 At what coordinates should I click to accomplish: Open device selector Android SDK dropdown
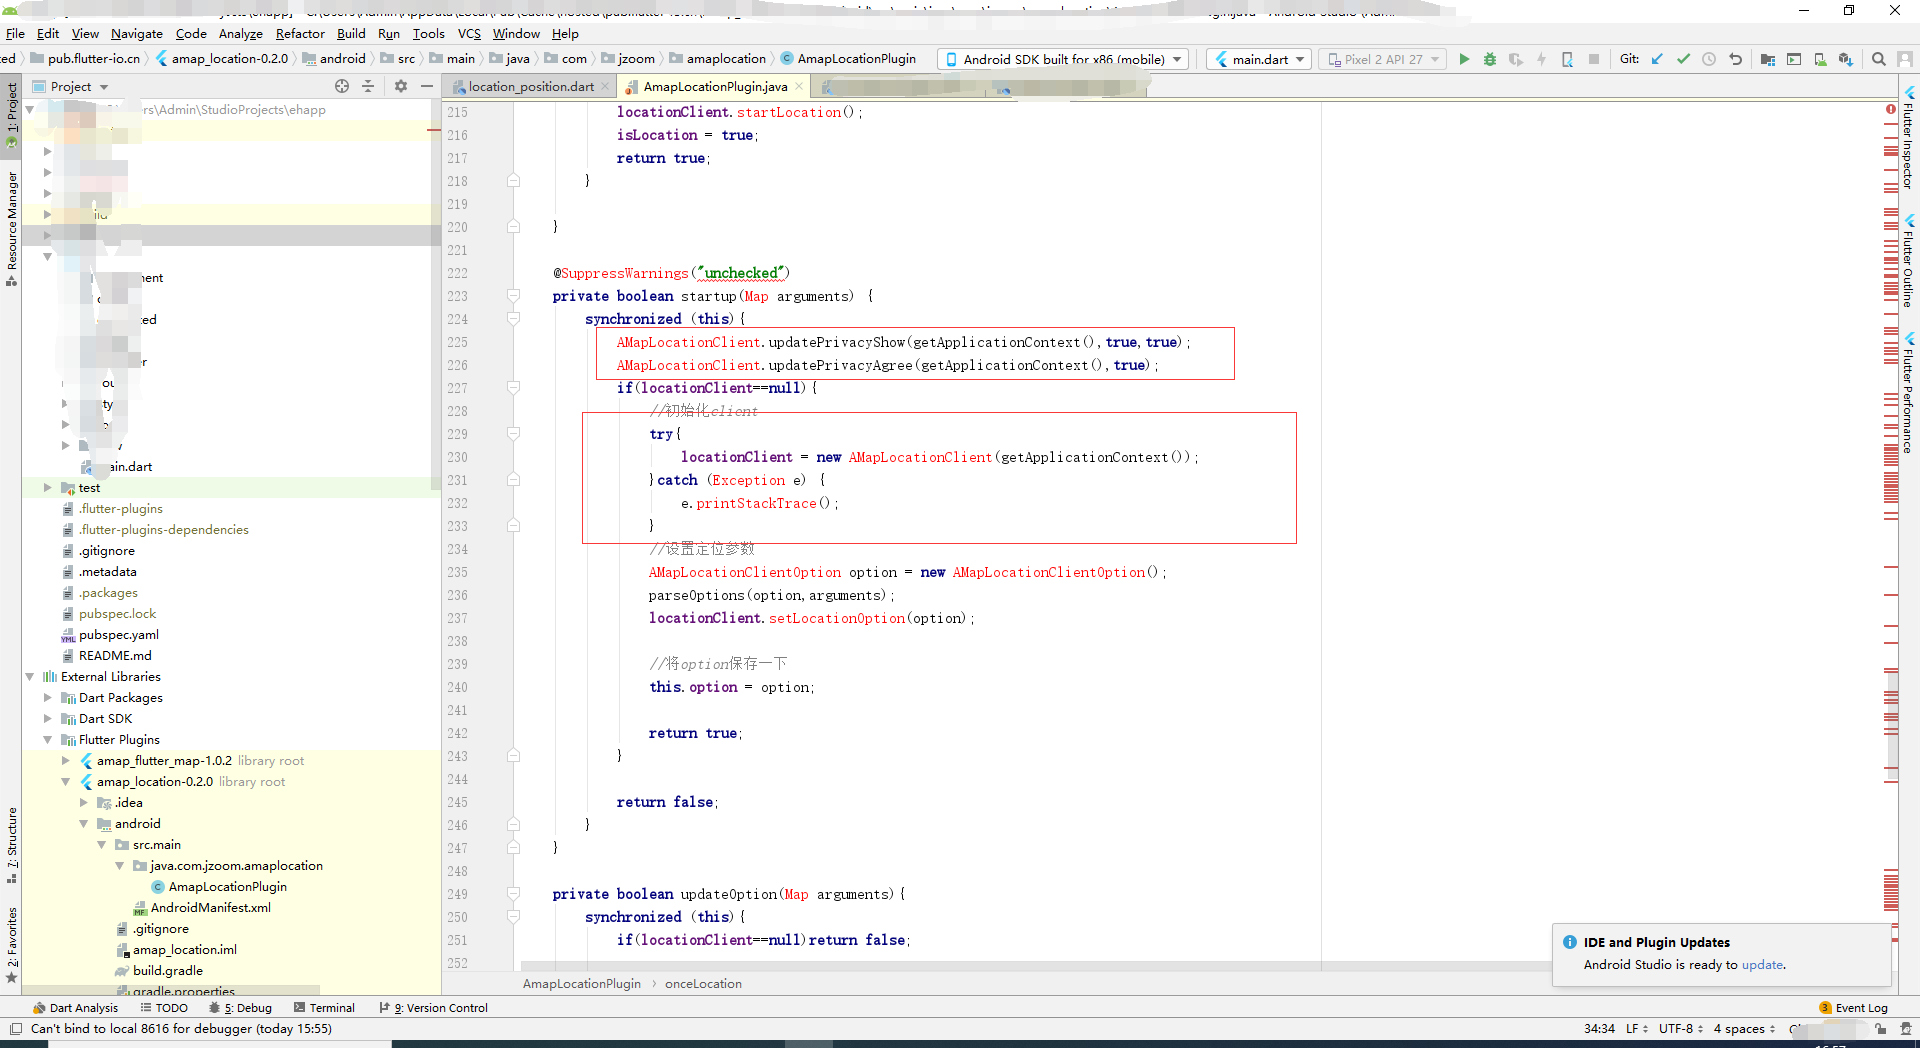coord(1063,59)
